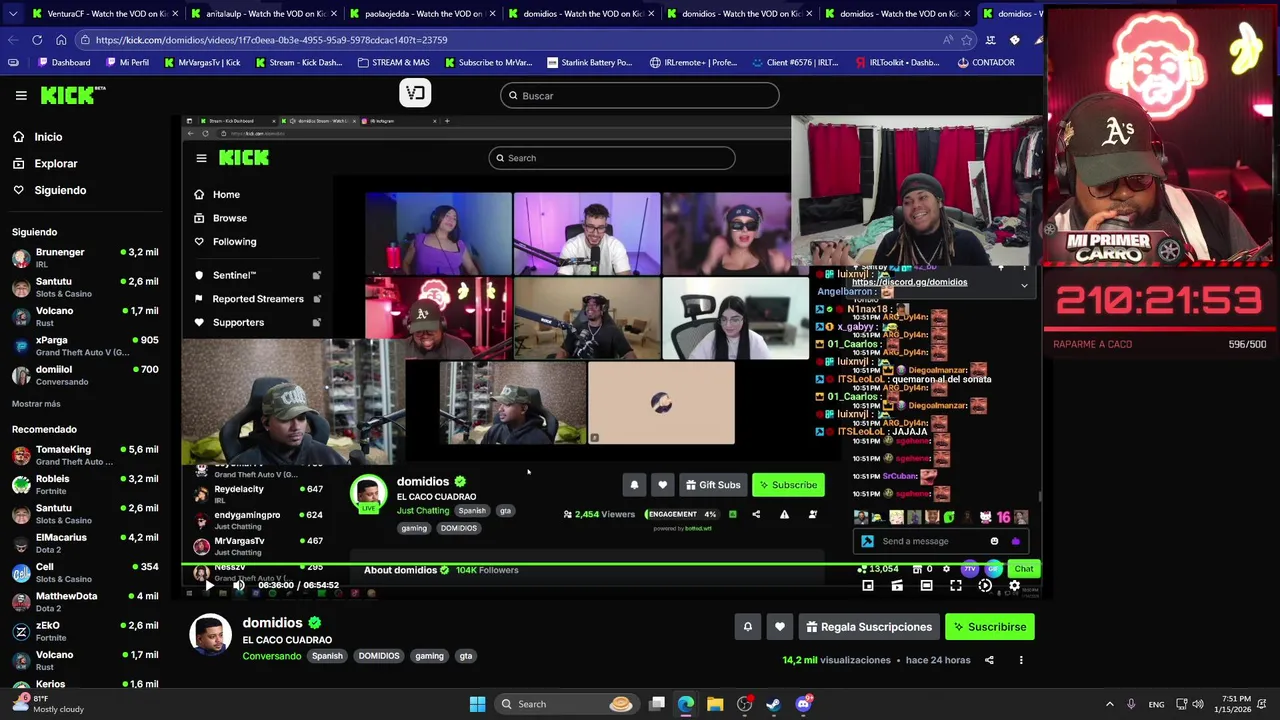
Task: Open the Starlink Battery bookmark
Action: coord(588,62)
